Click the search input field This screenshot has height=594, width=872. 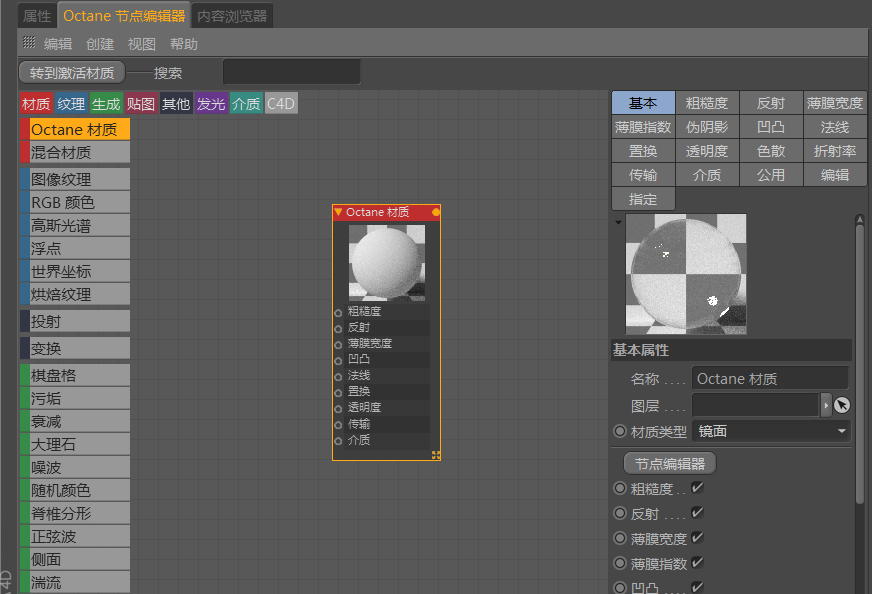pyautogui.click(x=291, y=72)
